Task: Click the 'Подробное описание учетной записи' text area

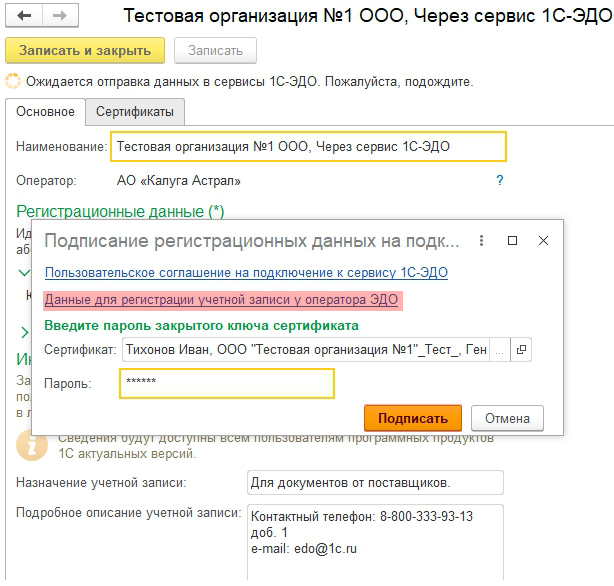Action: tap(375, 543)
